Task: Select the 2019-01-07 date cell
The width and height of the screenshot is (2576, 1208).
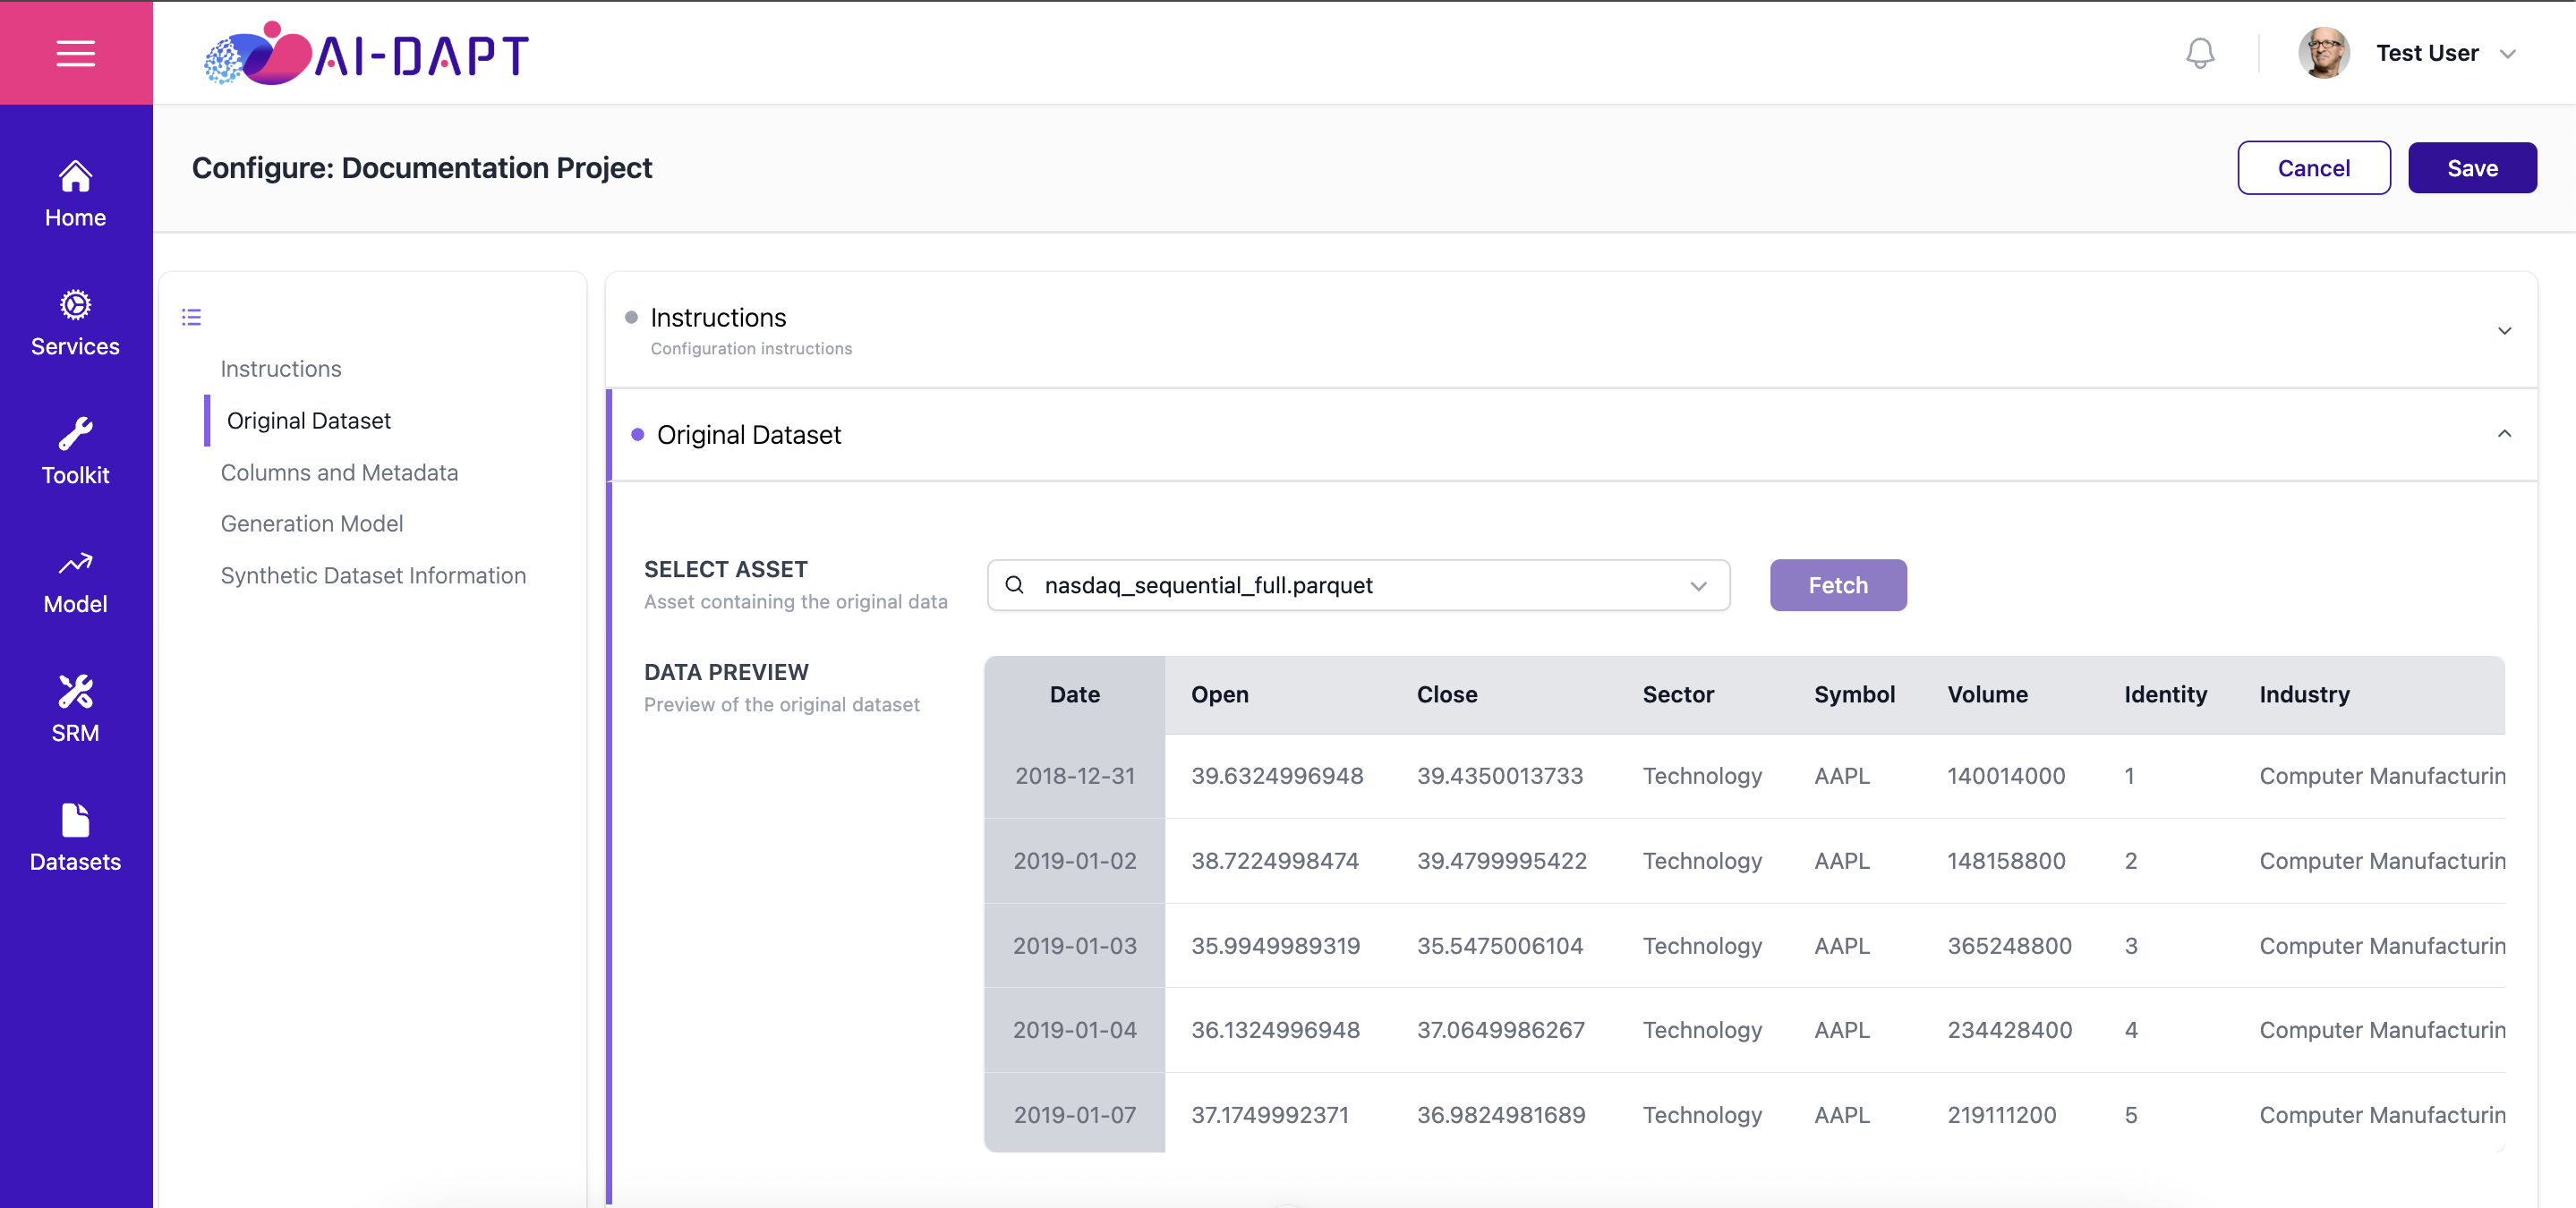Action: [x=1074, y=1115]
